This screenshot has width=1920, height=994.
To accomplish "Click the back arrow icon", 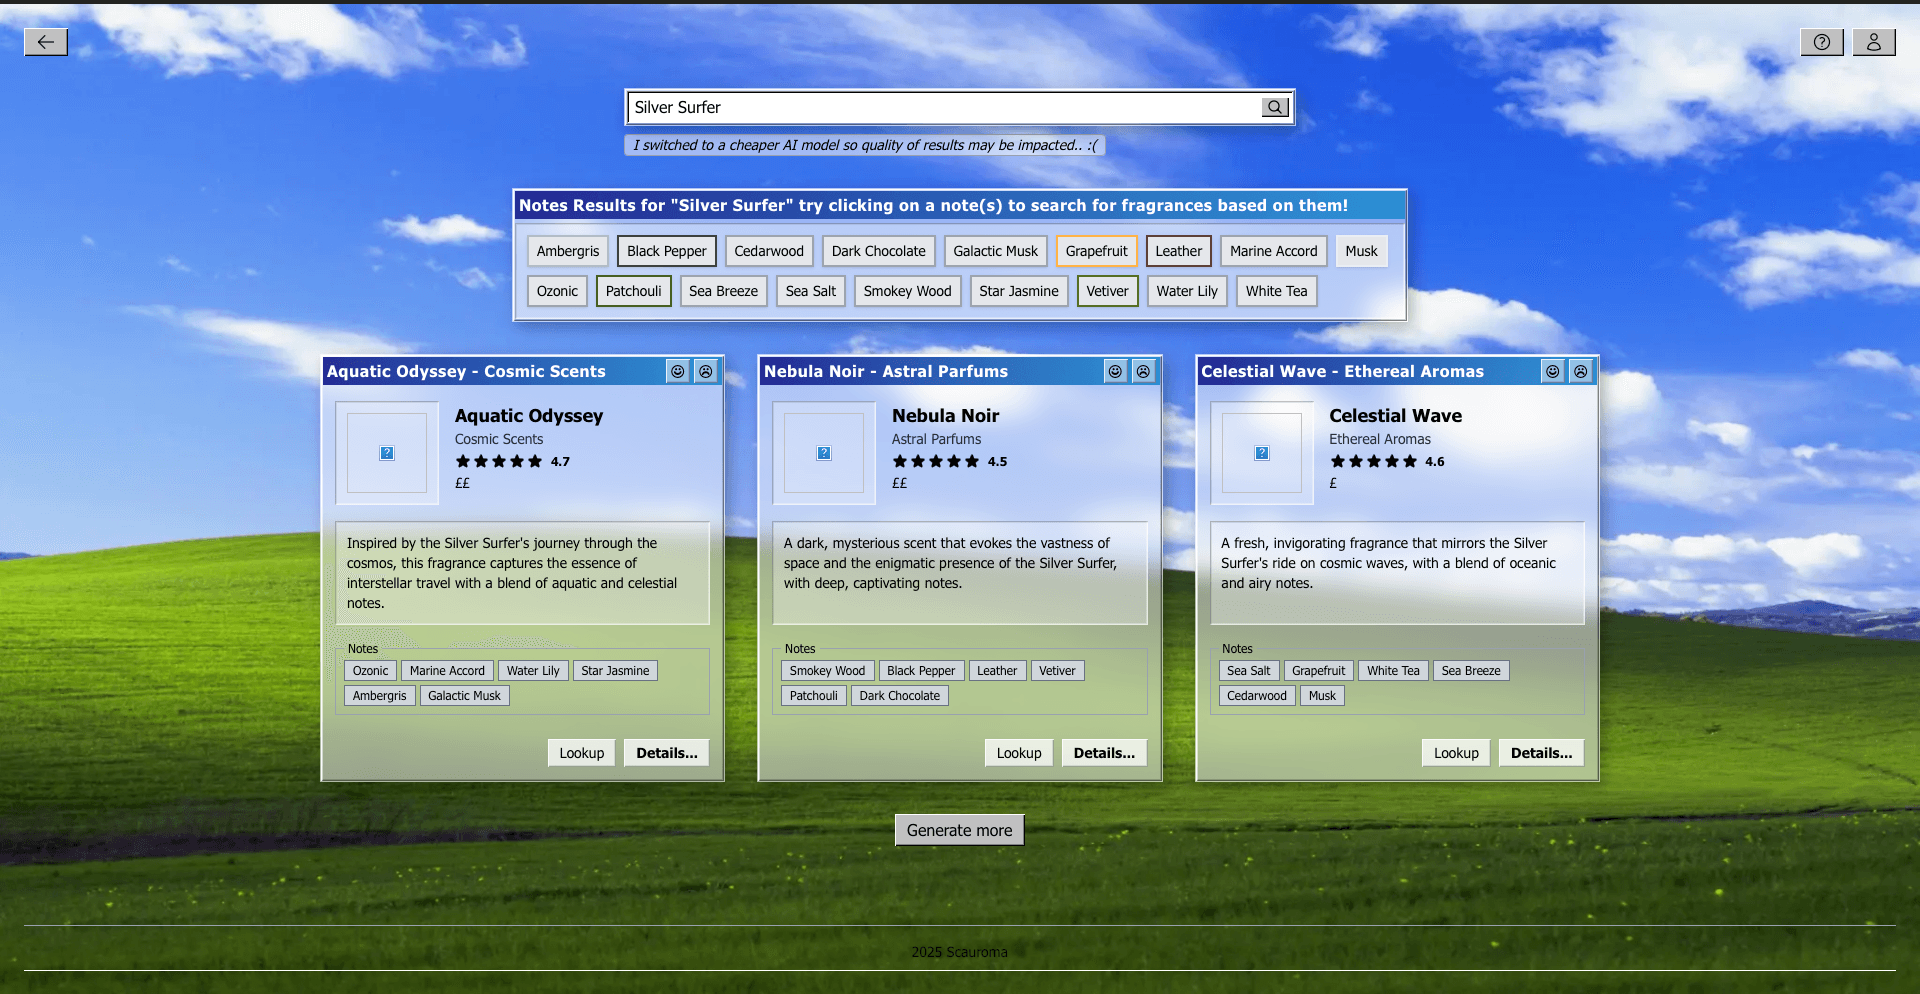I will pos(46,42).
